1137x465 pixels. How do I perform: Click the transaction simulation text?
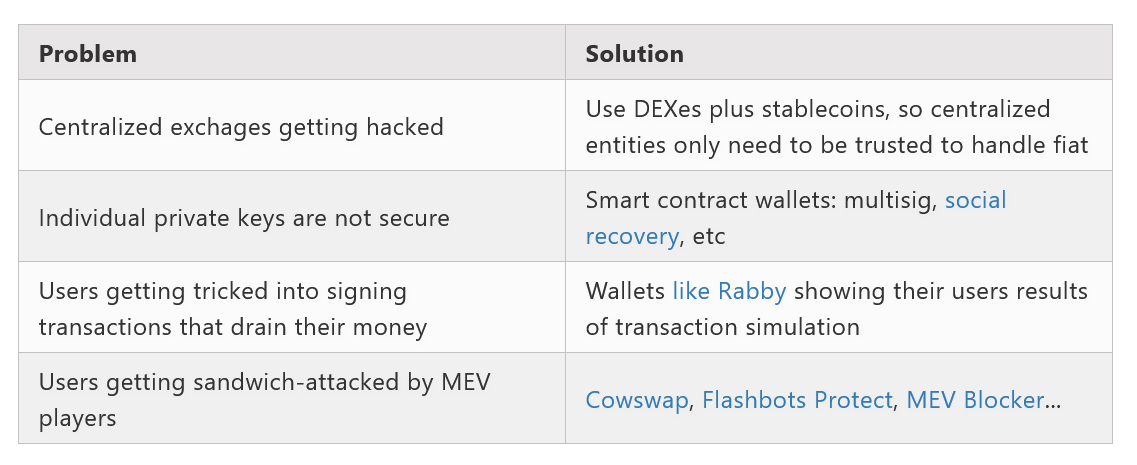pos(737,326)
